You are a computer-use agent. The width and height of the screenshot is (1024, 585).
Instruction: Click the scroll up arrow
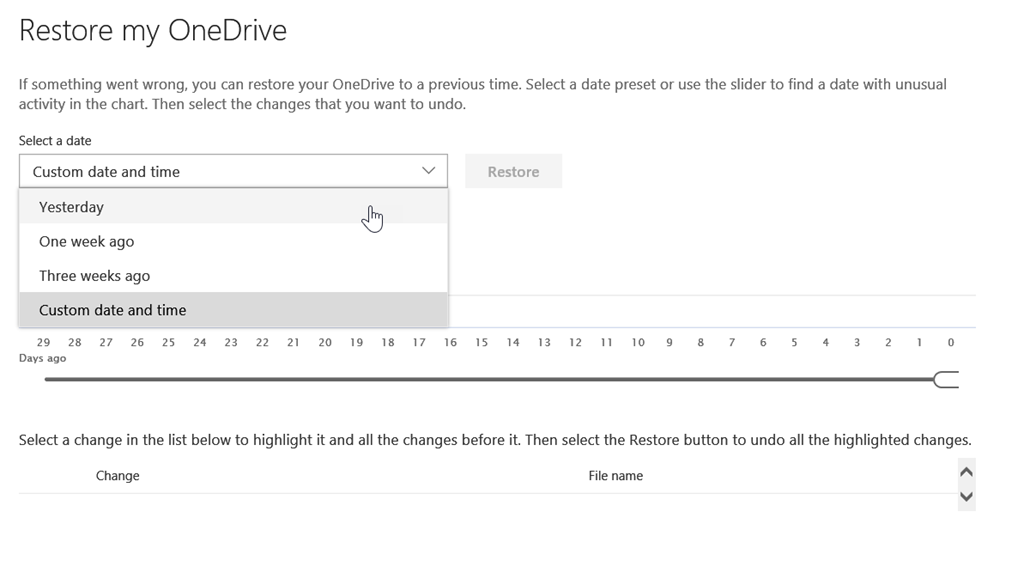(x=966, y=472)
